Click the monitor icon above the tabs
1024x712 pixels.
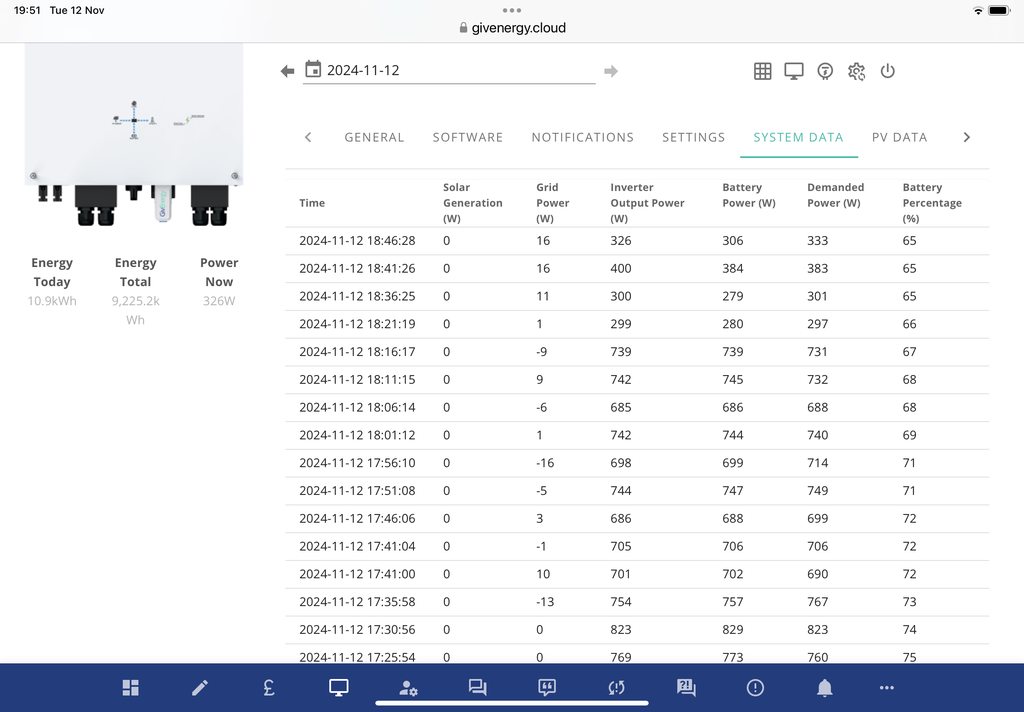[x=794, y=71]
